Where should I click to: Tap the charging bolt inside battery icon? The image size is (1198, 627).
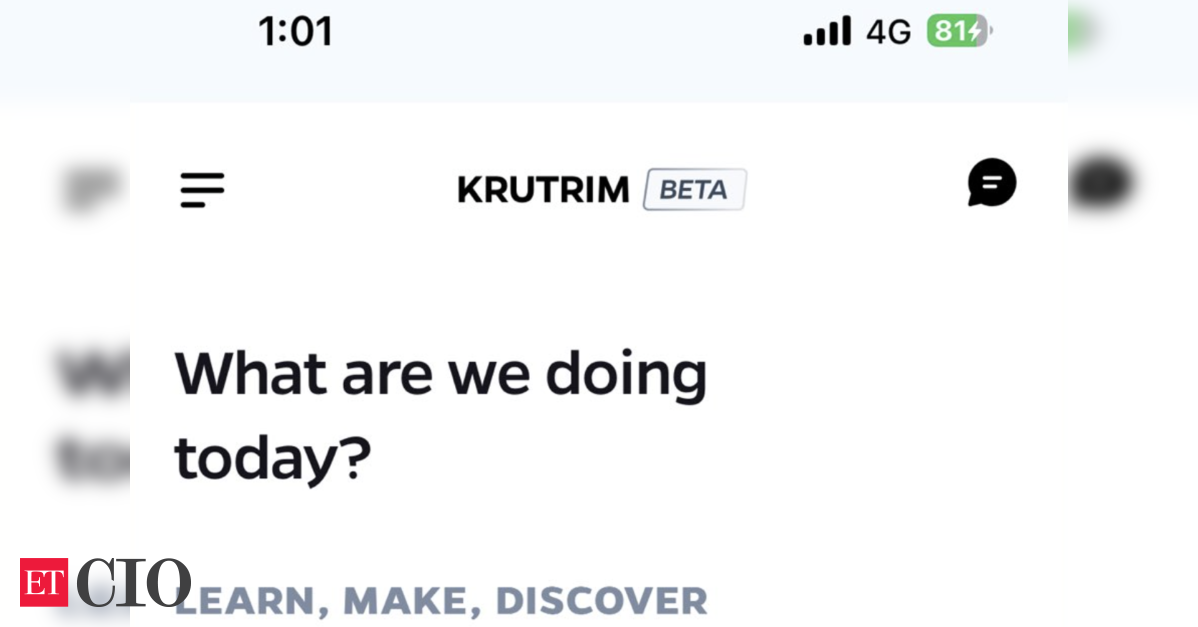click(974, 31)
